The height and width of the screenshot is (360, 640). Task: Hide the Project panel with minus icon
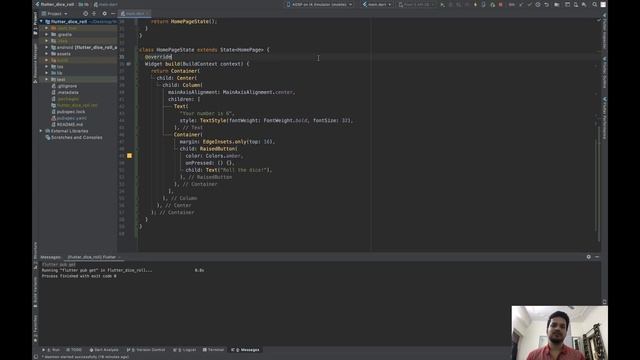(x=113, y=13)
